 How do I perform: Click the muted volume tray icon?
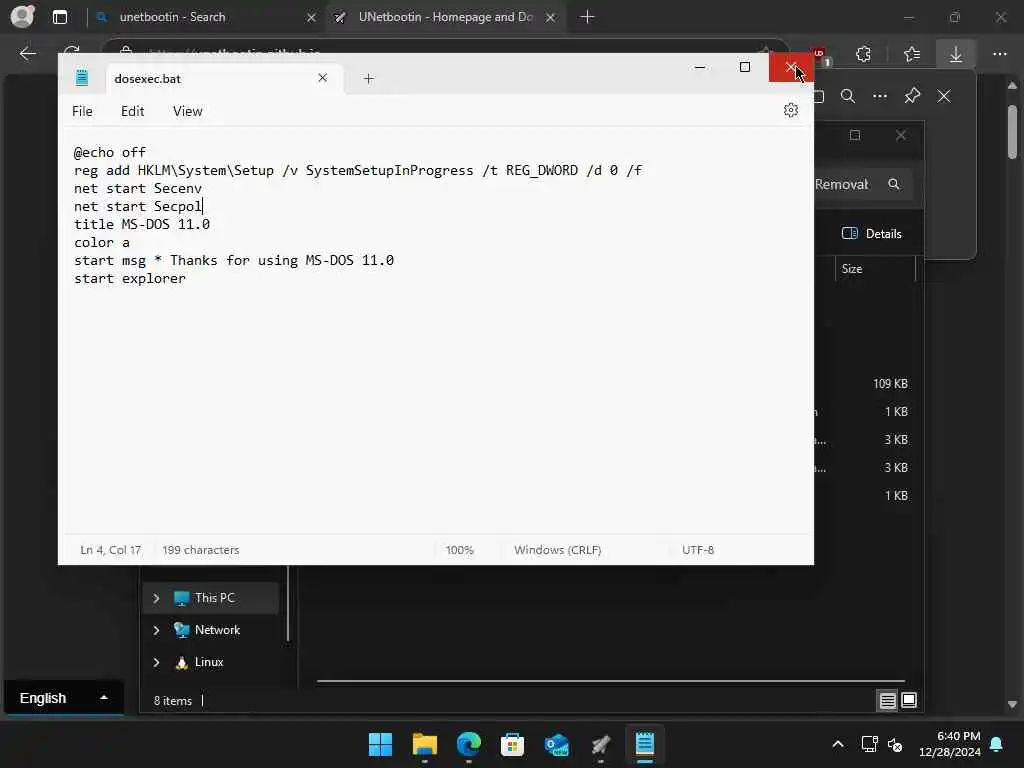895,744
